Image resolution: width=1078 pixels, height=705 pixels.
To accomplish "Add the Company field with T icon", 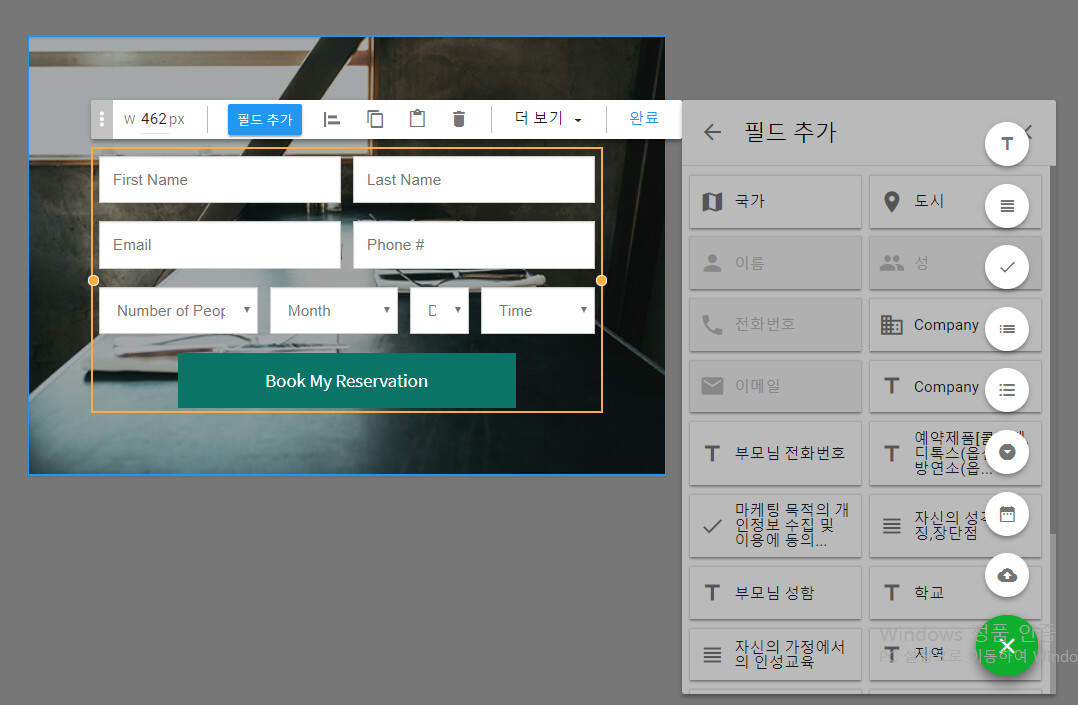I will click(955, 387).
